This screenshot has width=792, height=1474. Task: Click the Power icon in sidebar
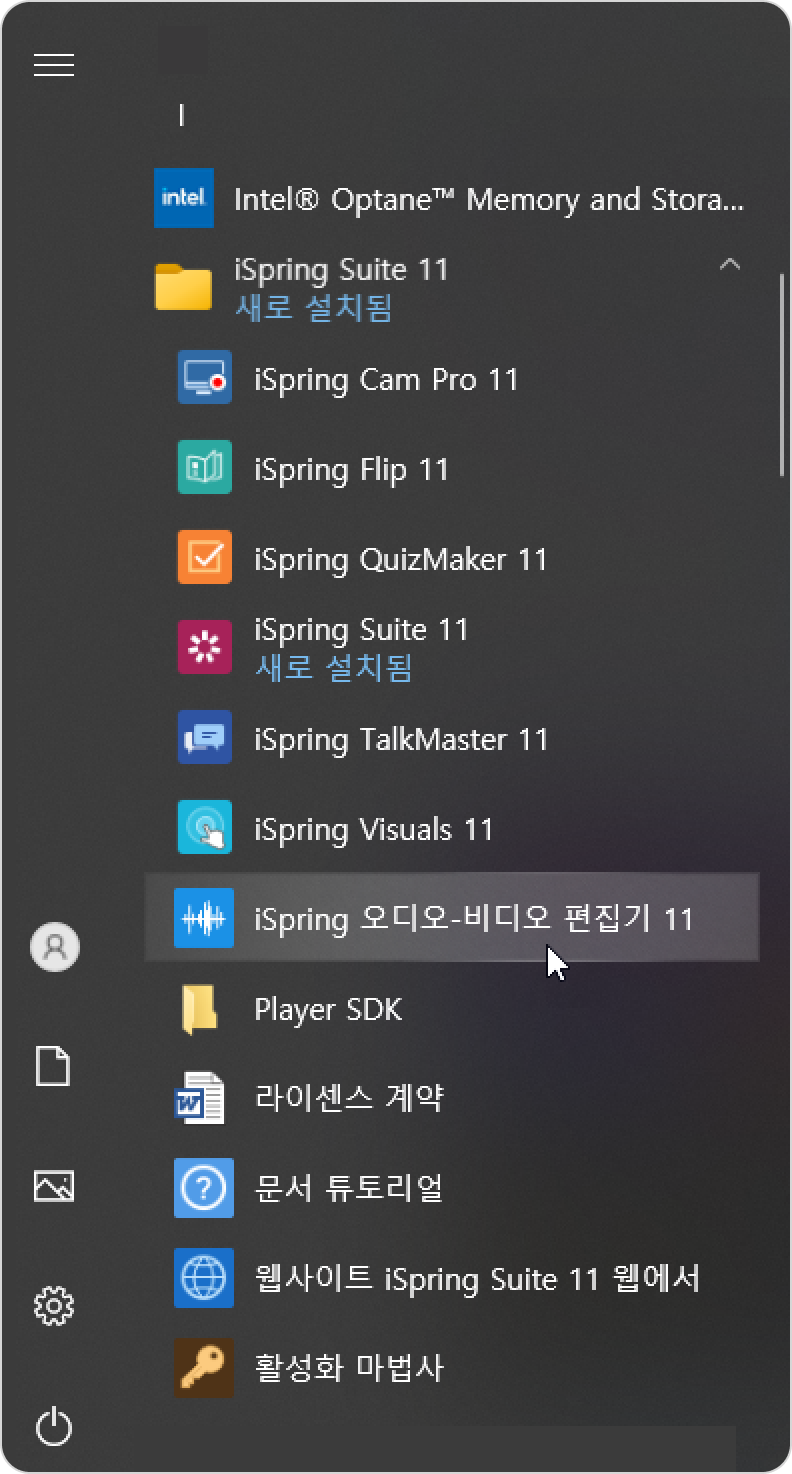tap(54, 1426)
